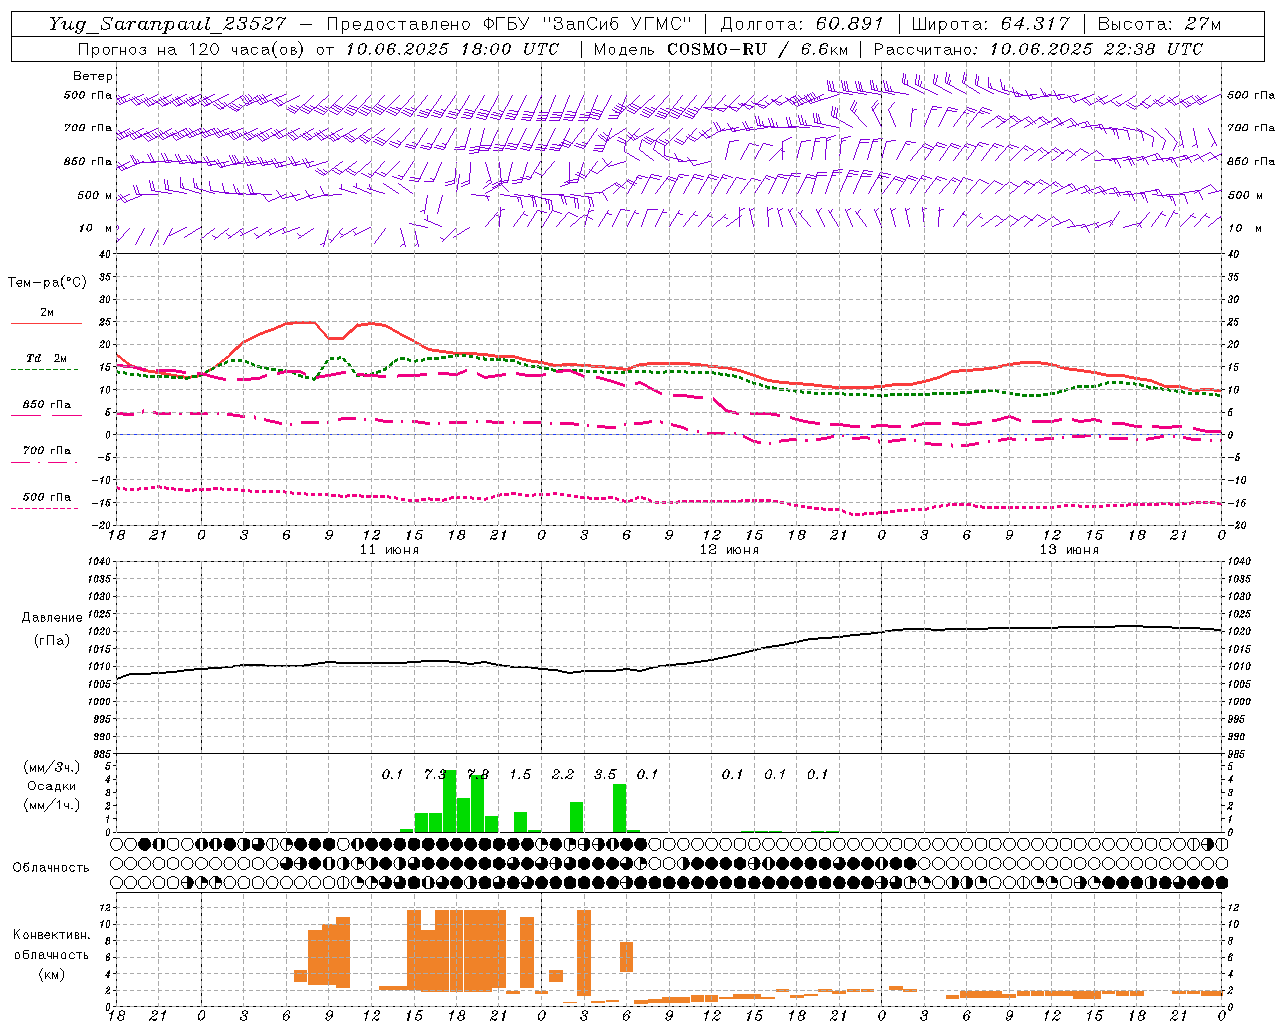Click the Тем-ра(°C) temperature panel label
This screenshot has width=1280, height=1024.
click(47, 282)
